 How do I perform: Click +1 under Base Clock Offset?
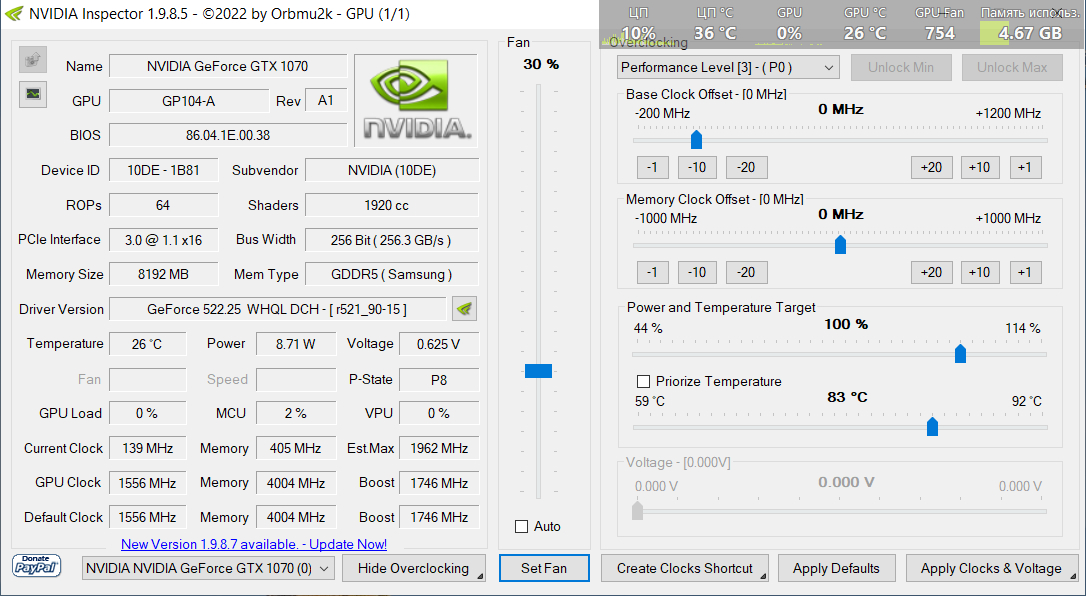[1025, 168]
